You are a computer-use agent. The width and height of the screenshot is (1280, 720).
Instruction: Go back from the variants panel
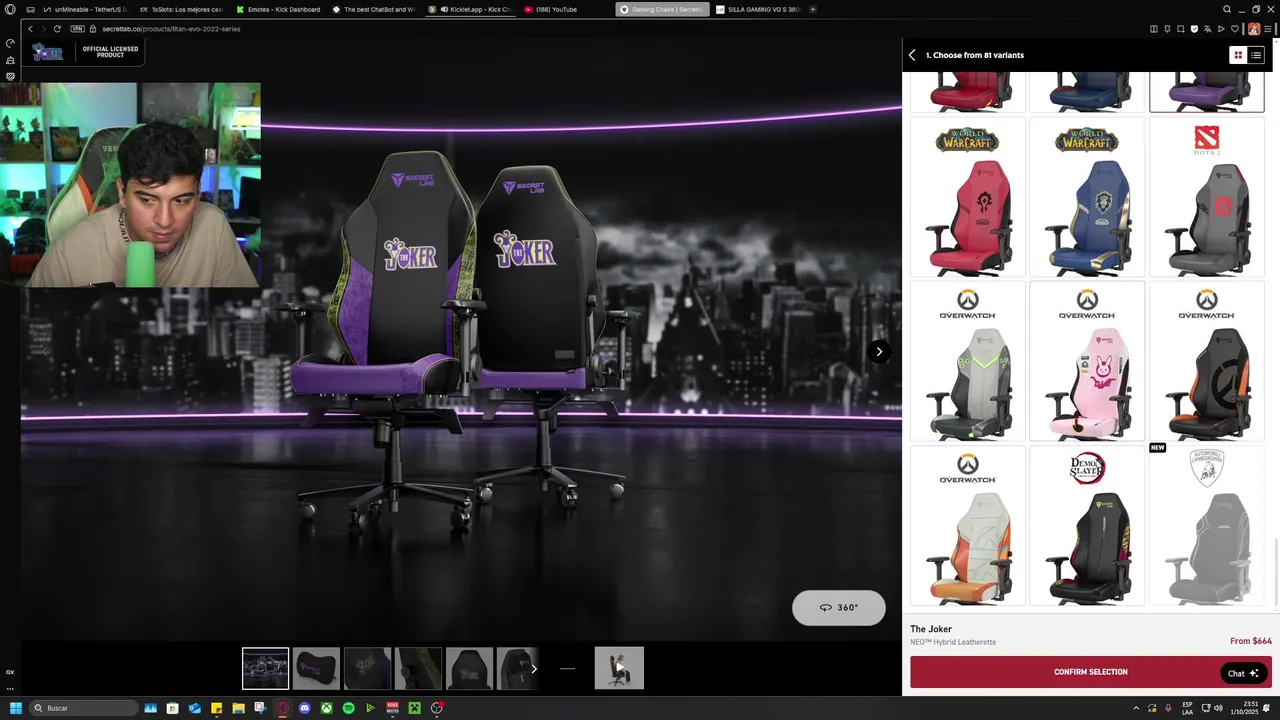point(912,55)
